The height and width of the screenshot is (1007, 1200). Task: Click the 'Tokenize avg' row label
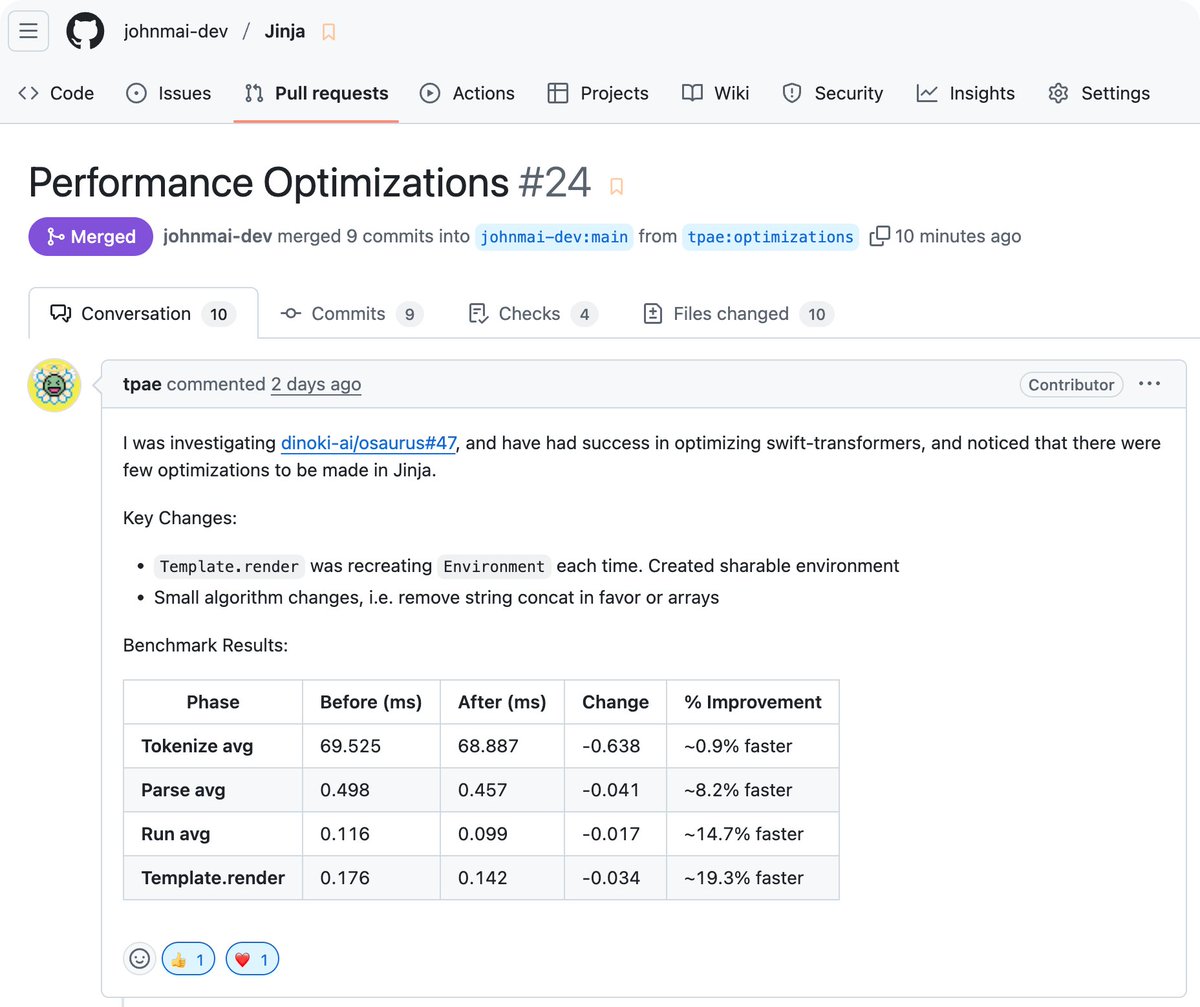pyautogui.click(x=197, y=746)
